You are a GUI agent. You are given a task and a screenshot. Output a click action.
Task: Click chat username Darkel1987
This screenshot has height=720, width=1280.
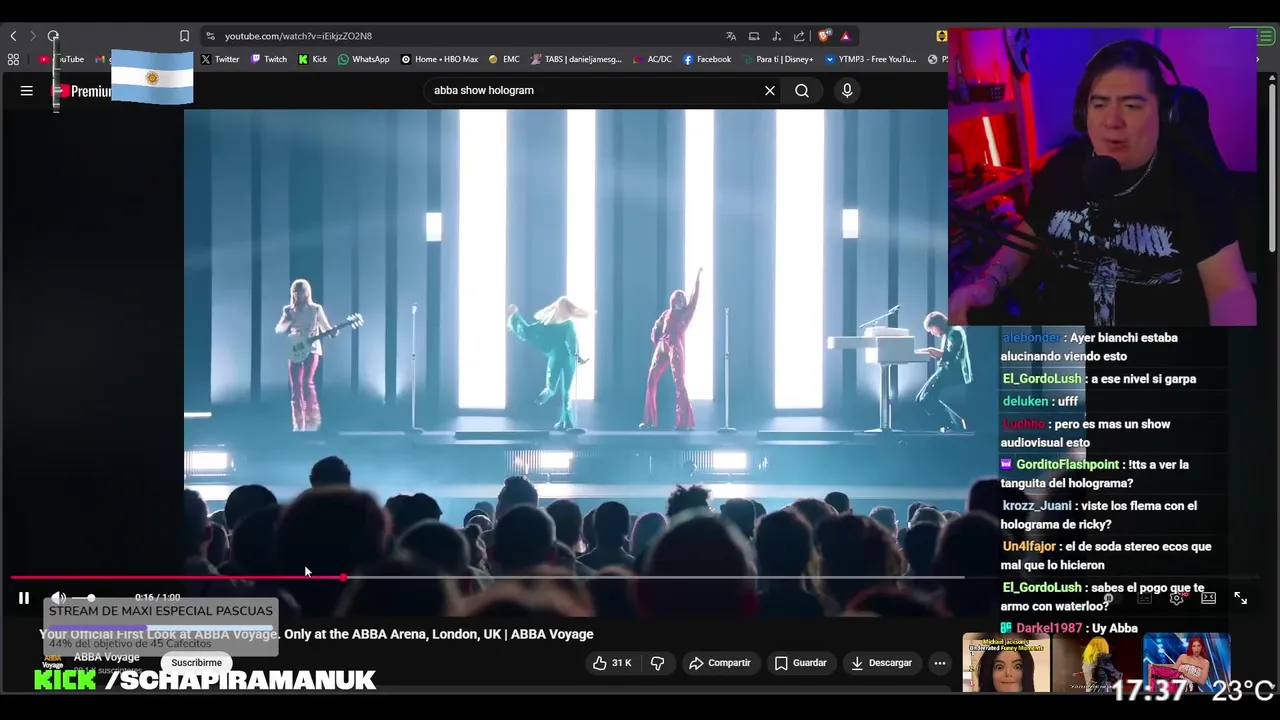coord(1049,628)
